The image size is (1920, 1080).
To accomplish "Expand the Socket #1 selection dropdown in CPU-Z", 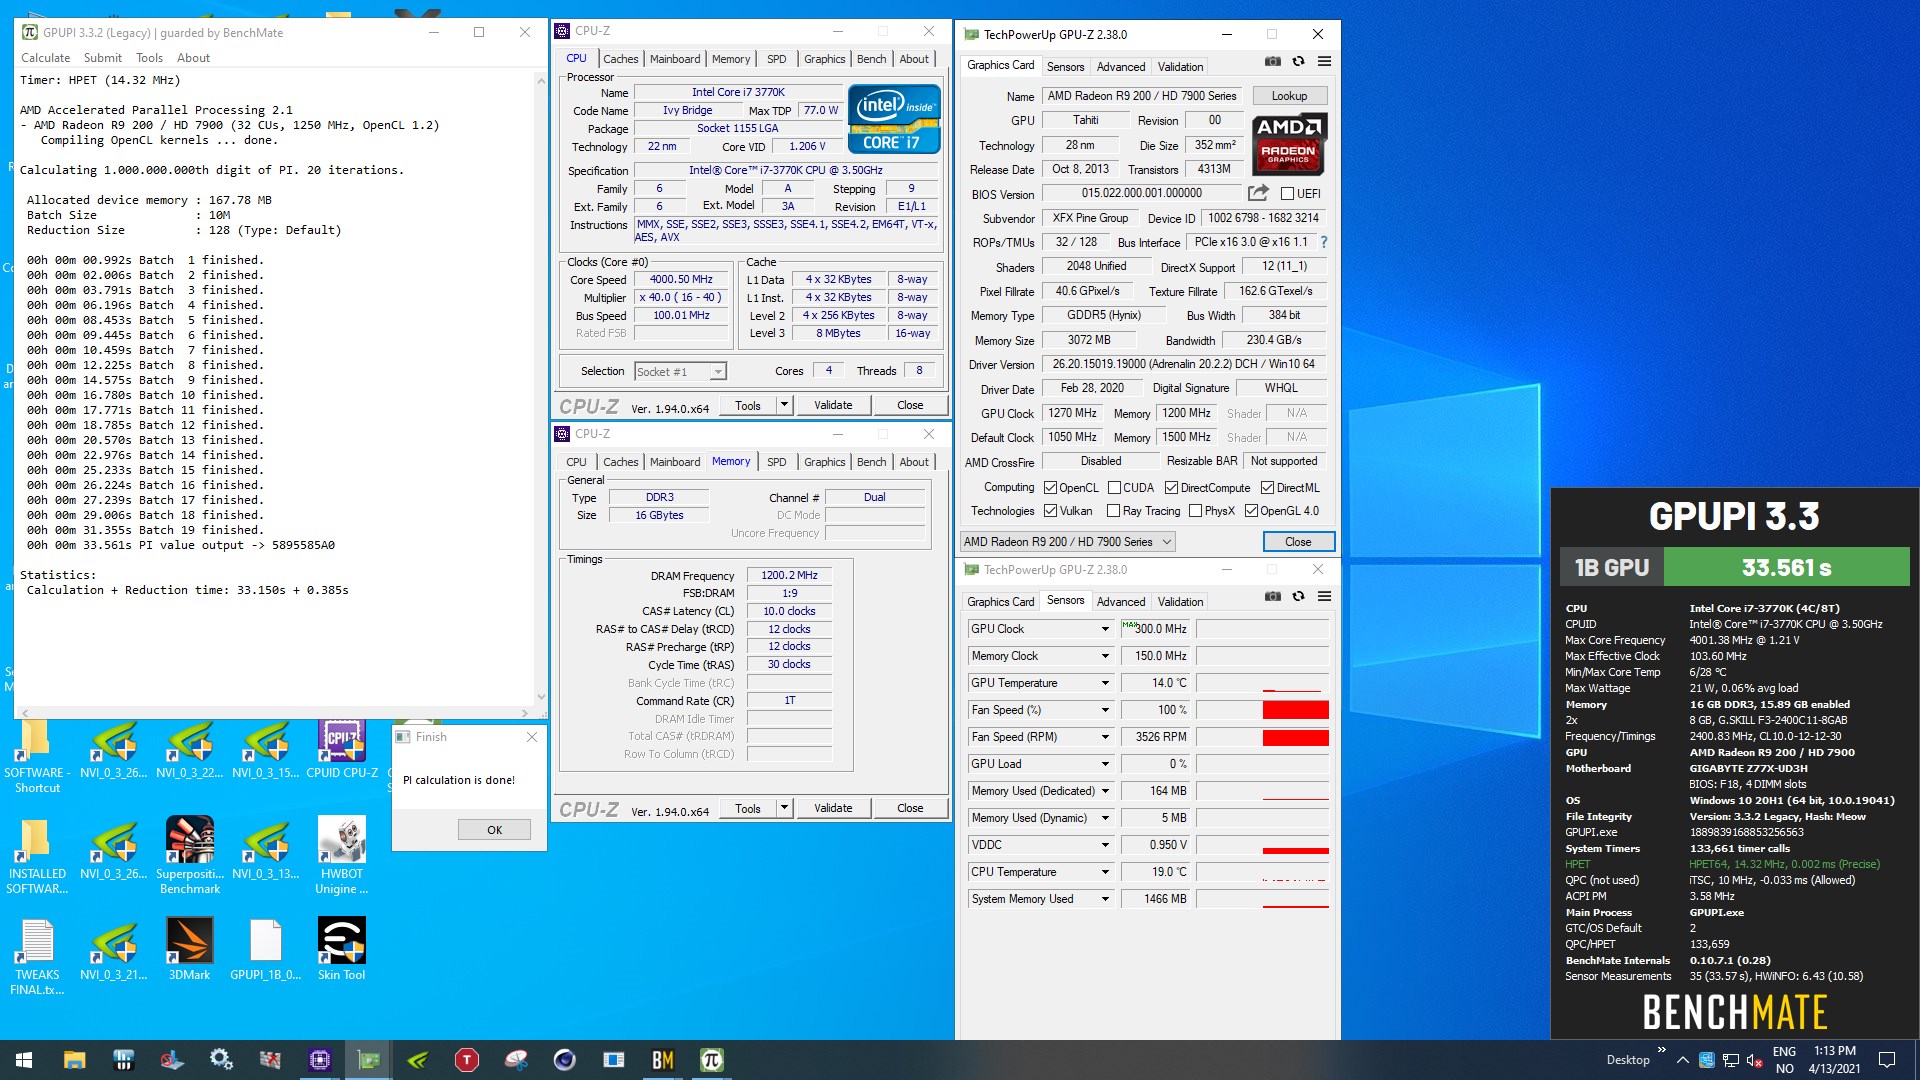I will click(x=717, y=372).
